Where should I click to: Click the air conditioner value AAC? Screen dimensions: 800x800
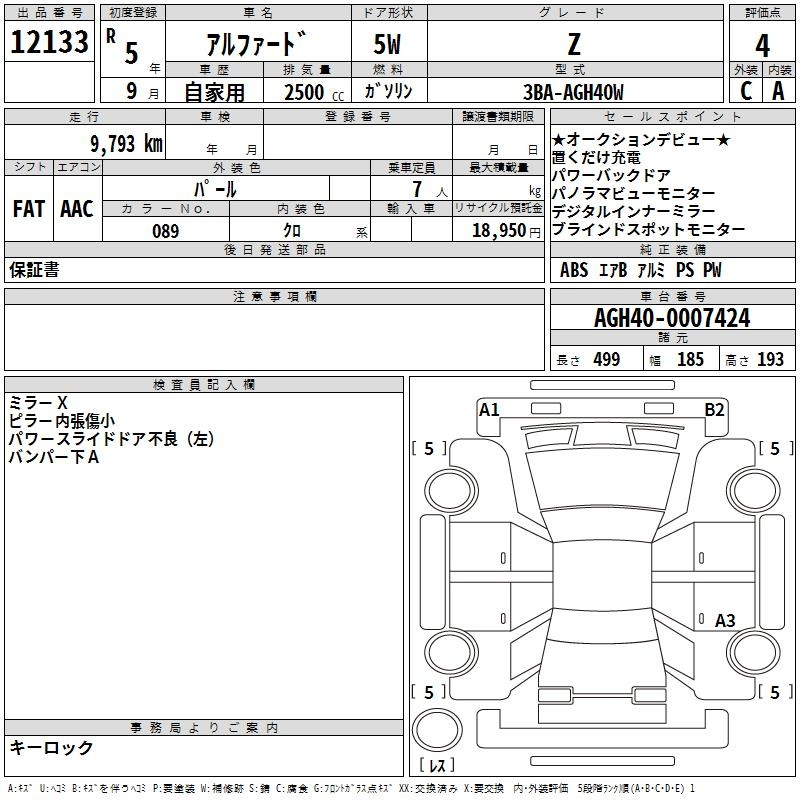(x=77, y=209)
